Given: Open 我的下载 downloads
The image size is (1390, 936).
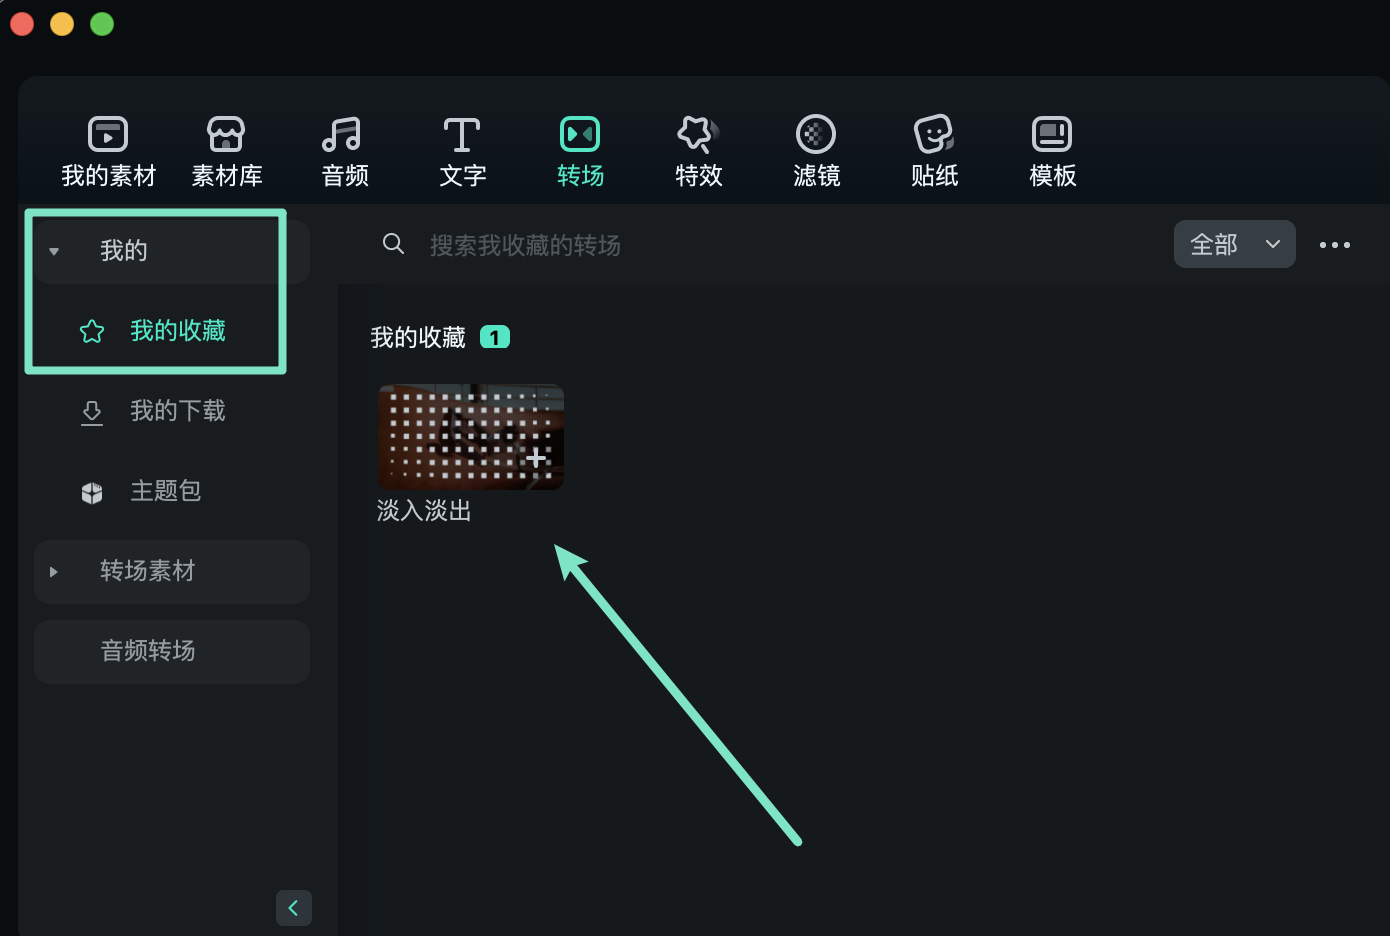Looking at the screenshot, I should click(x=177, y=411).
